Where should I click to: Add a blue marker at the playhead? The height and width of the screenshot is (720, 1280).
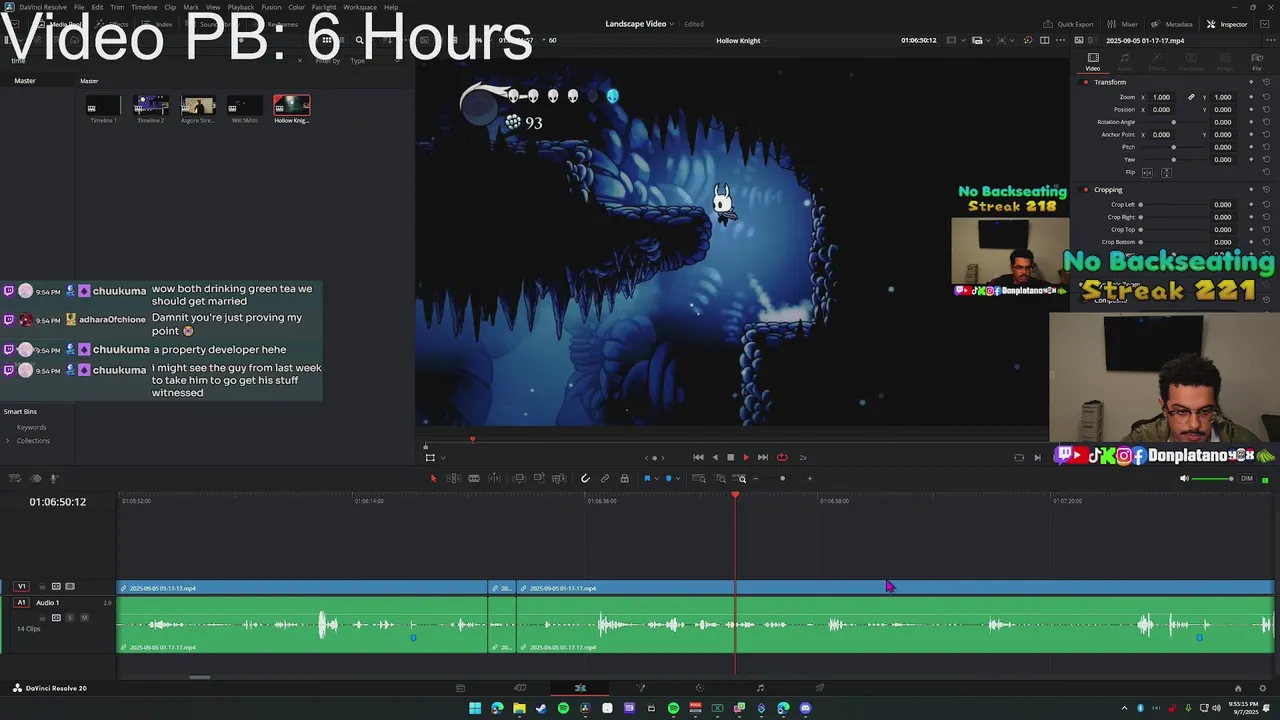point(668,478)
